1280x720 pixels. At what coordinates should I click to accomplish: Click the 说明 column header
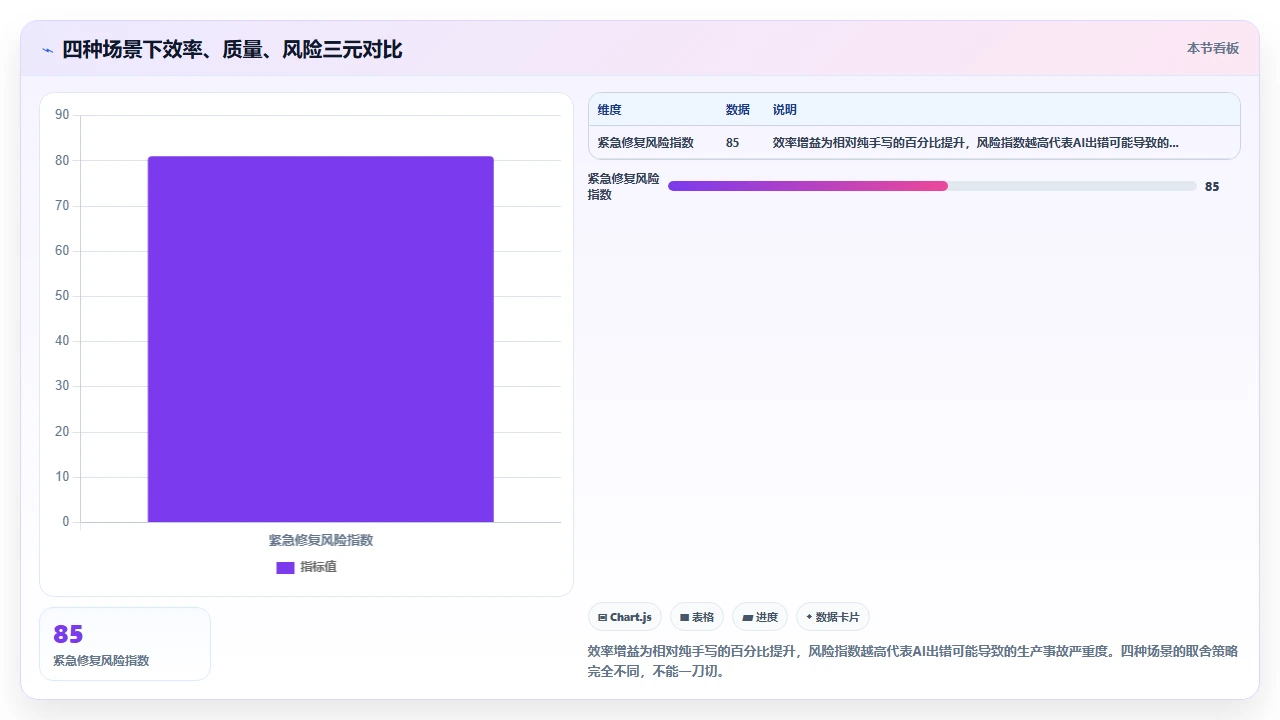pos(785,110)
